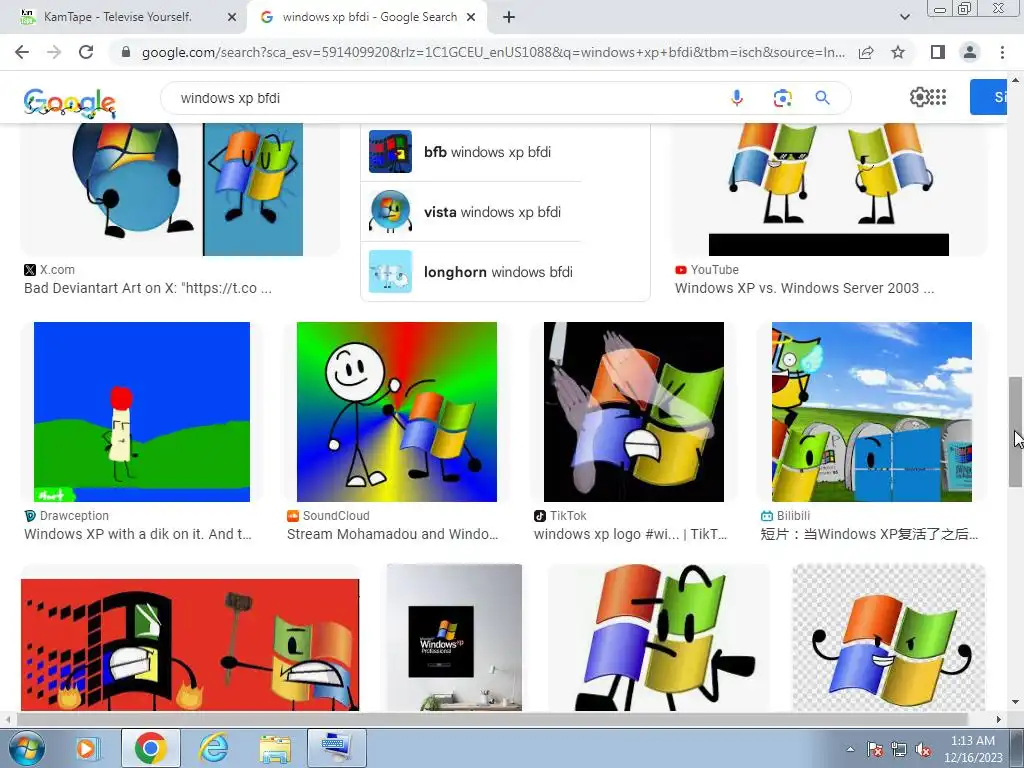1024x768 pixels.
Task: Open the TikTok windows xp logo image
Action: 633,411
